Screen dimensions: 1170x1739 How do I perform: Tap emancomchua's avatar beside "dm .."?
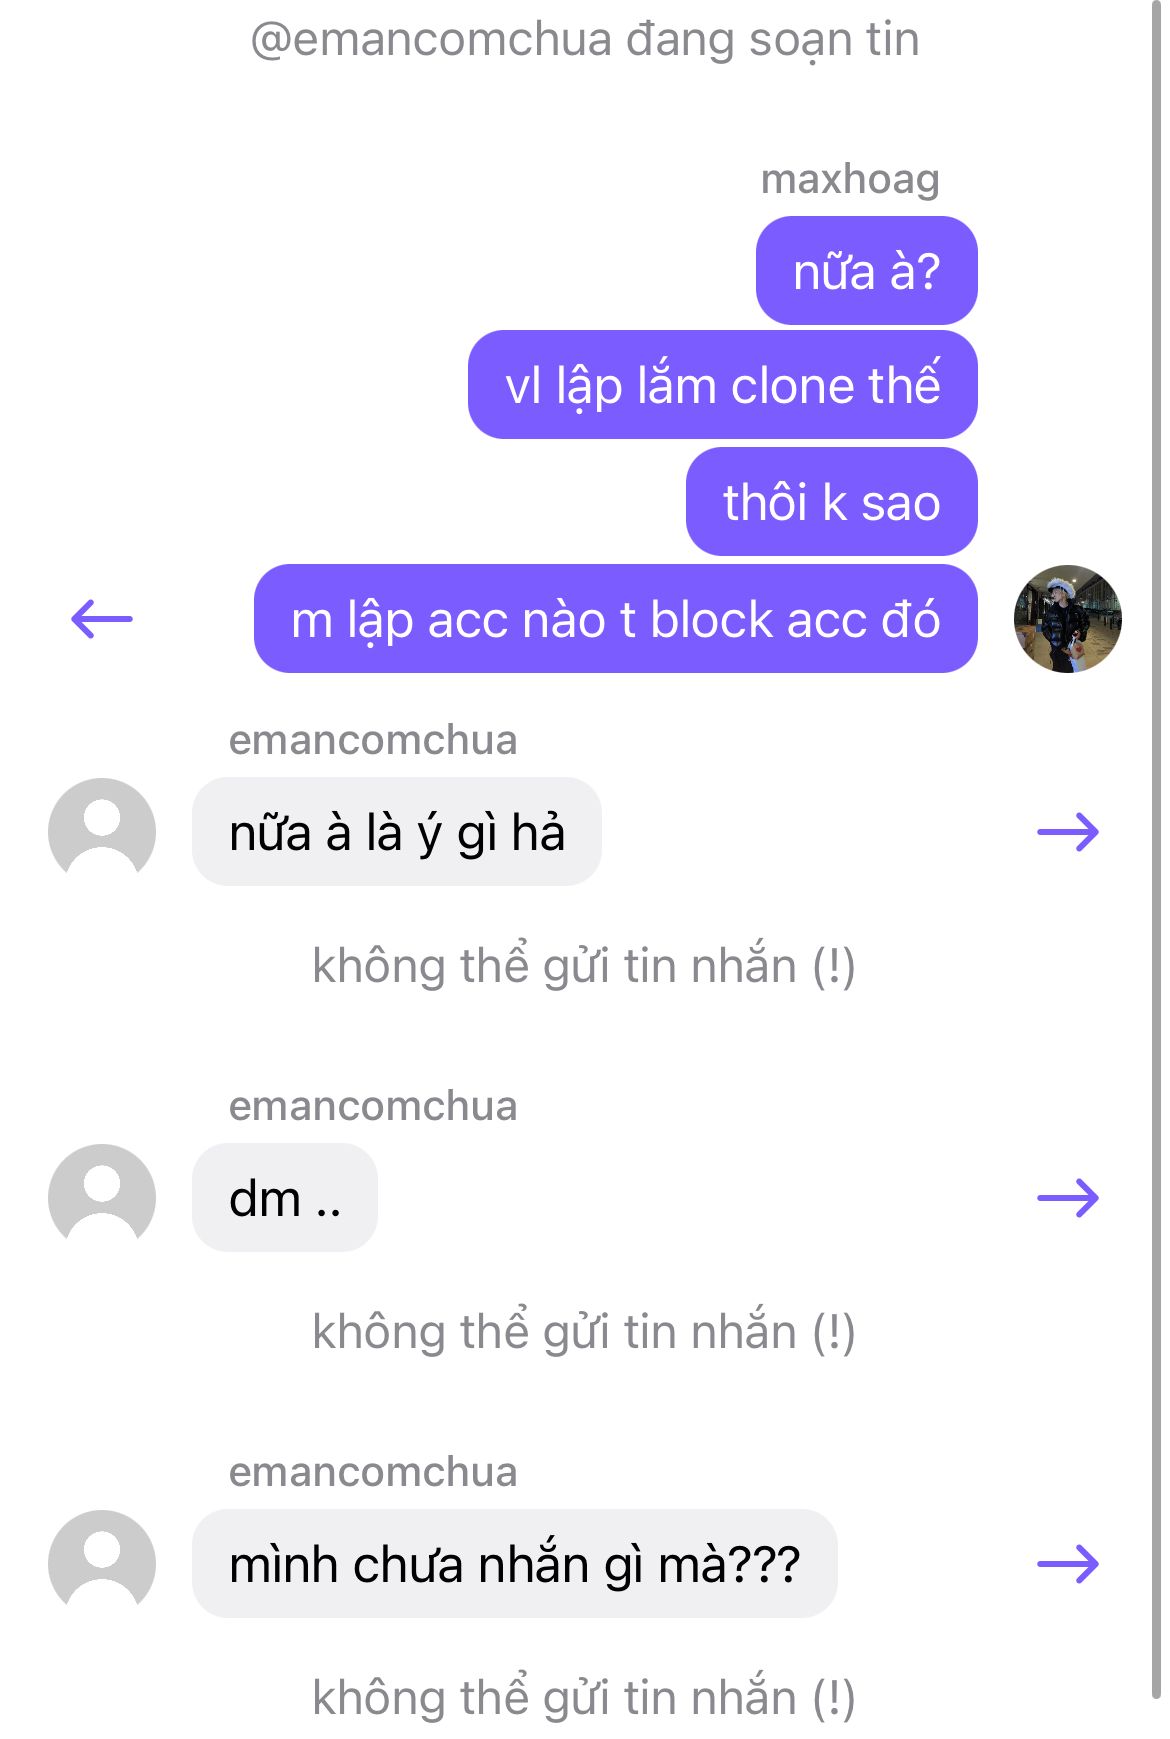(102, 1198)
